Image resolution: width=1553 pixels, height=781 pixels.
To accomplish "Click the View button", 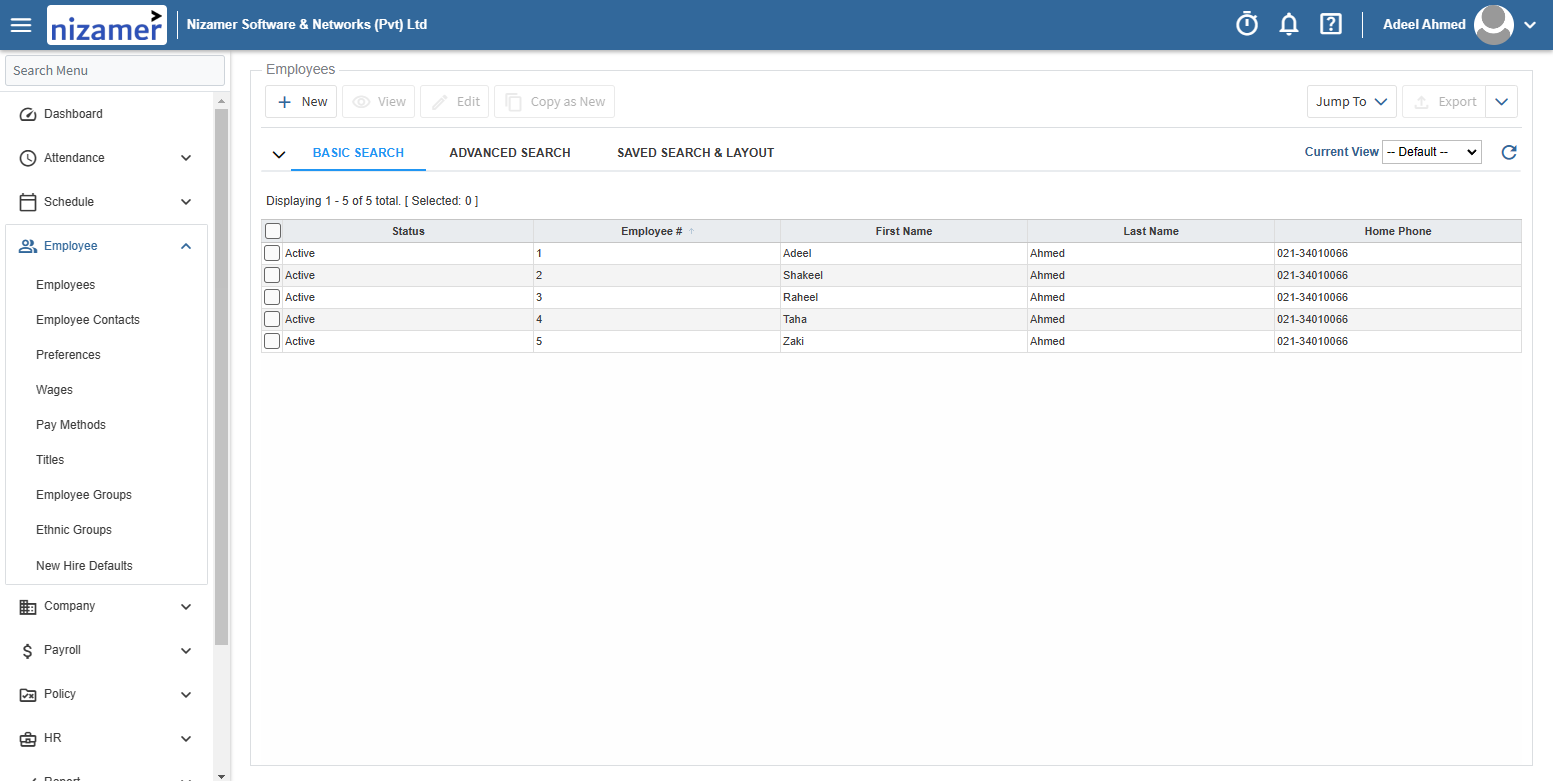I will pyautogui.click(x=379, y=101).
